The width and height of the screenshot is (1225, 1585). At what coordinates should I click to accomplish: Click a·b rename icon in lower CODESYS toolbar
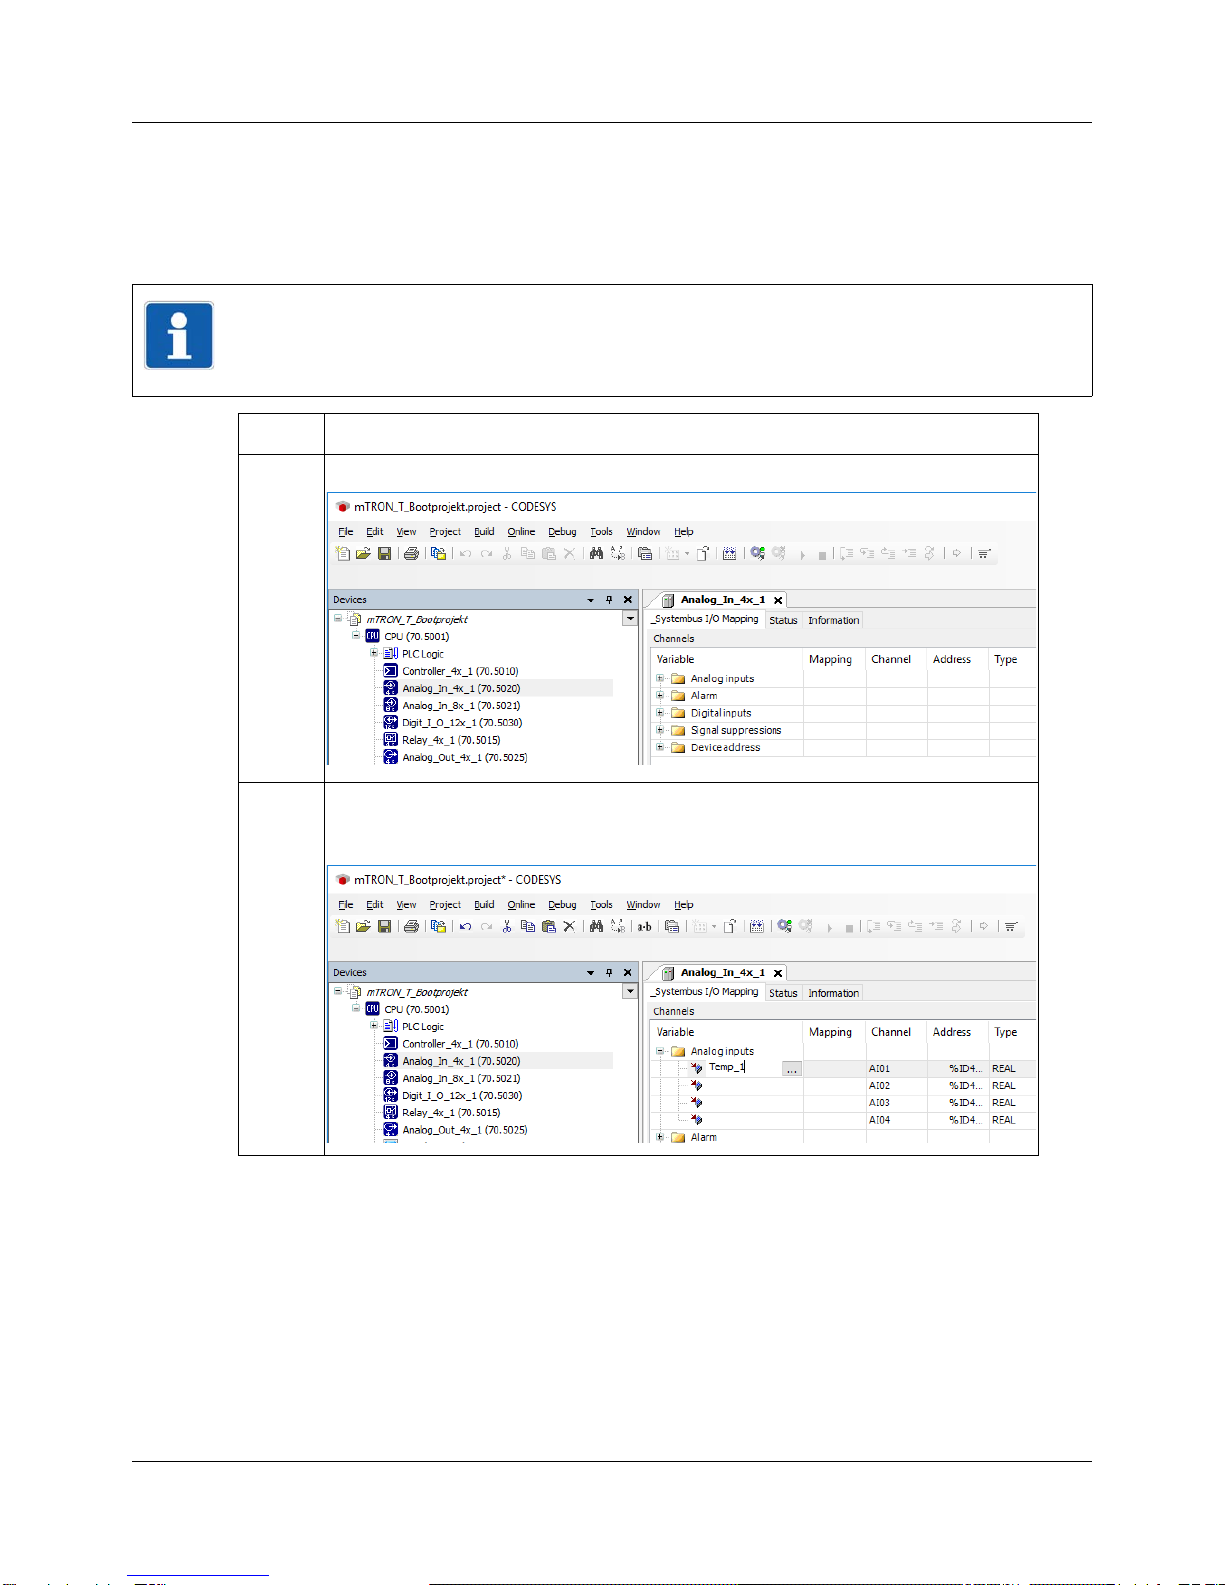click(645, 927)
